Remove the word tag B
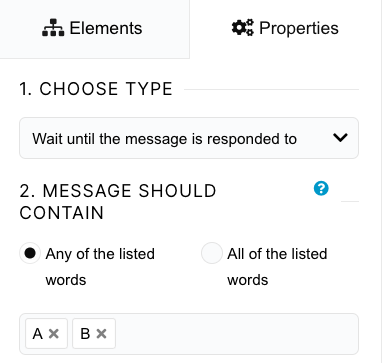 pyautogui.click(x=101, y=334)
